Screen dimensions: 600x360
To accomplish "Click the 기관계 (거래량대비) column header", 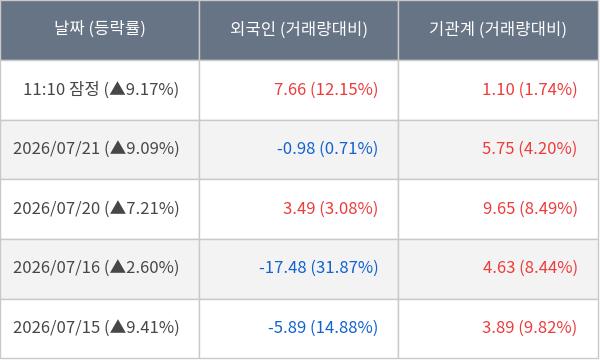I will click(498, 30).
